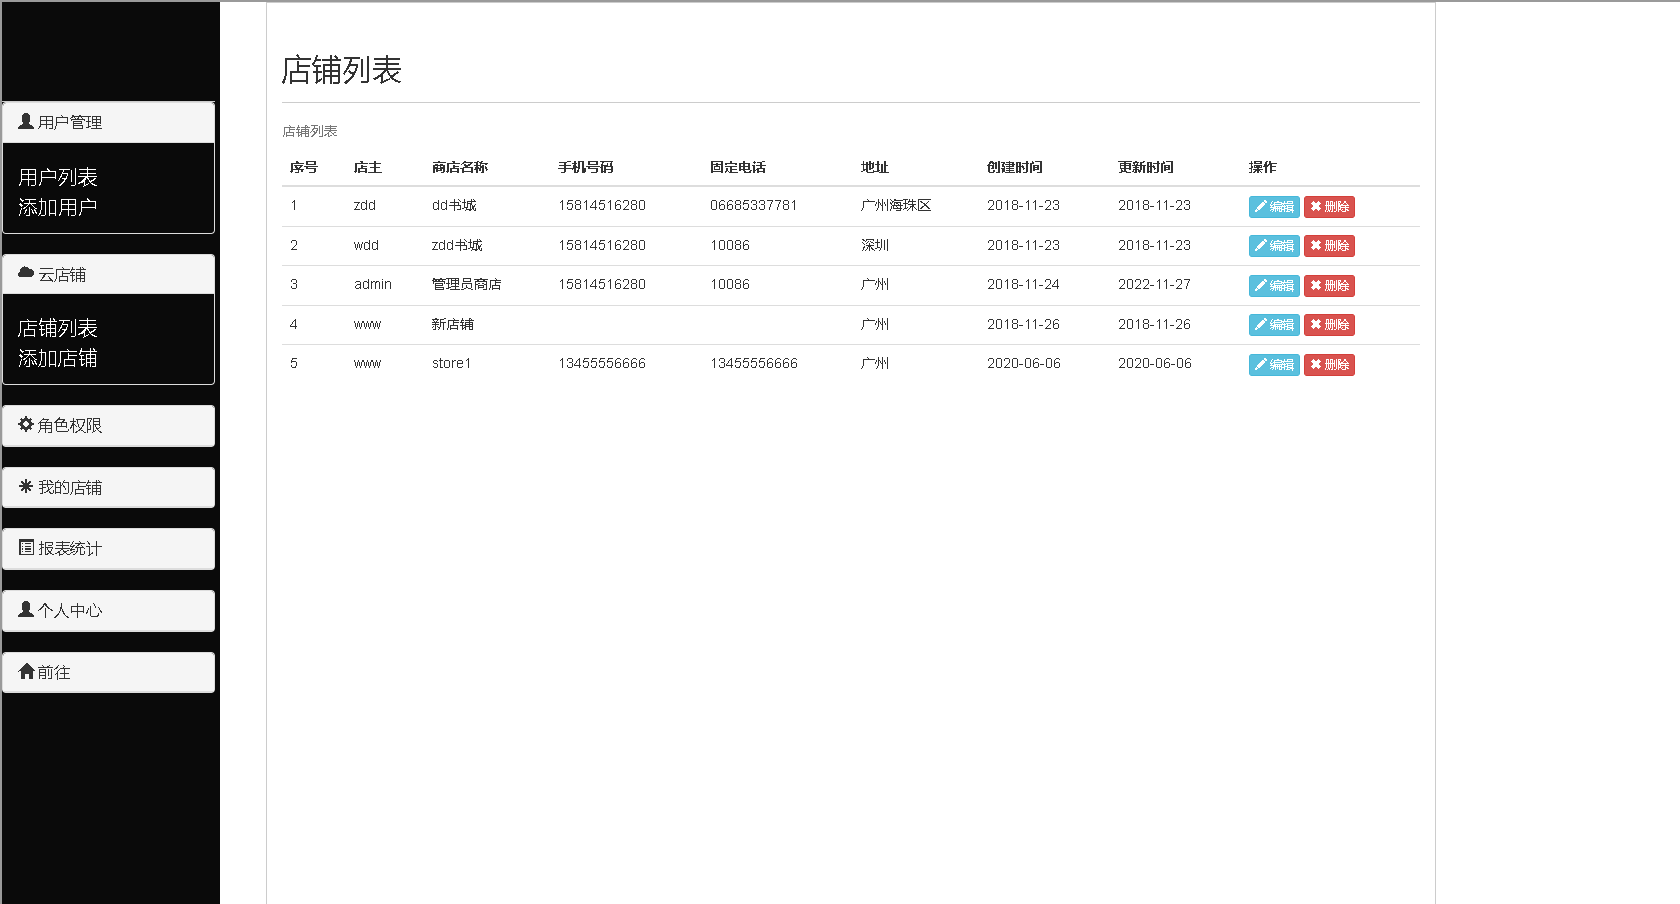This screenshot has width=1680, height=904.
Task: Click the asterisk icon beside 我的店铺
Action: coord(26,486)
